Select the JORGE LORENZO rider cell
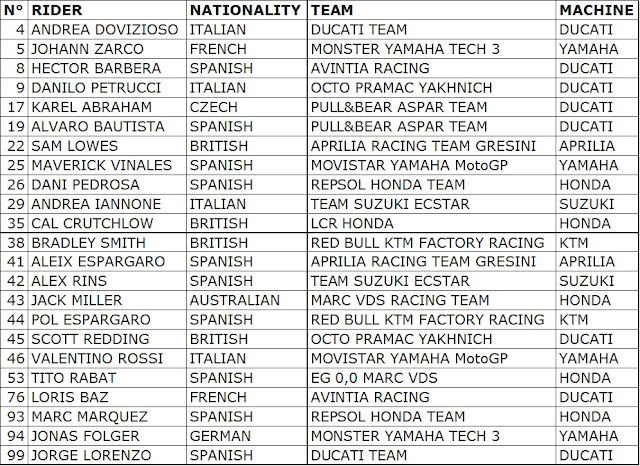Image resolution: width=640 pixels, height=466 pixels. (x=88, y=454)
